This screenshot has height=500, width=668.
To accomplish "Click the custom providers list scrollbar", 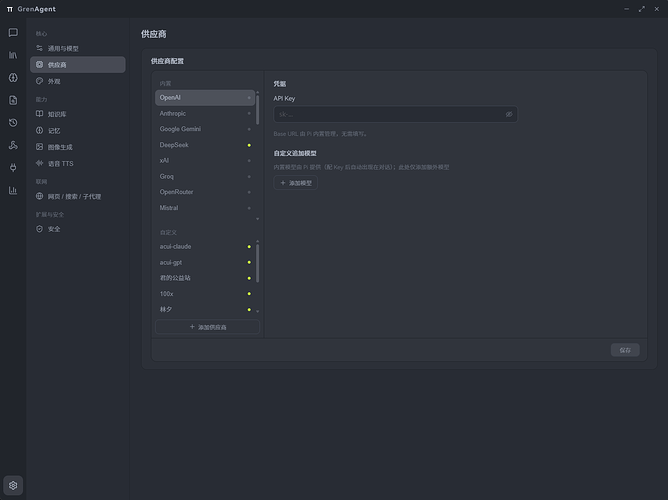I will pyautogui.click(x=257, y=263).
